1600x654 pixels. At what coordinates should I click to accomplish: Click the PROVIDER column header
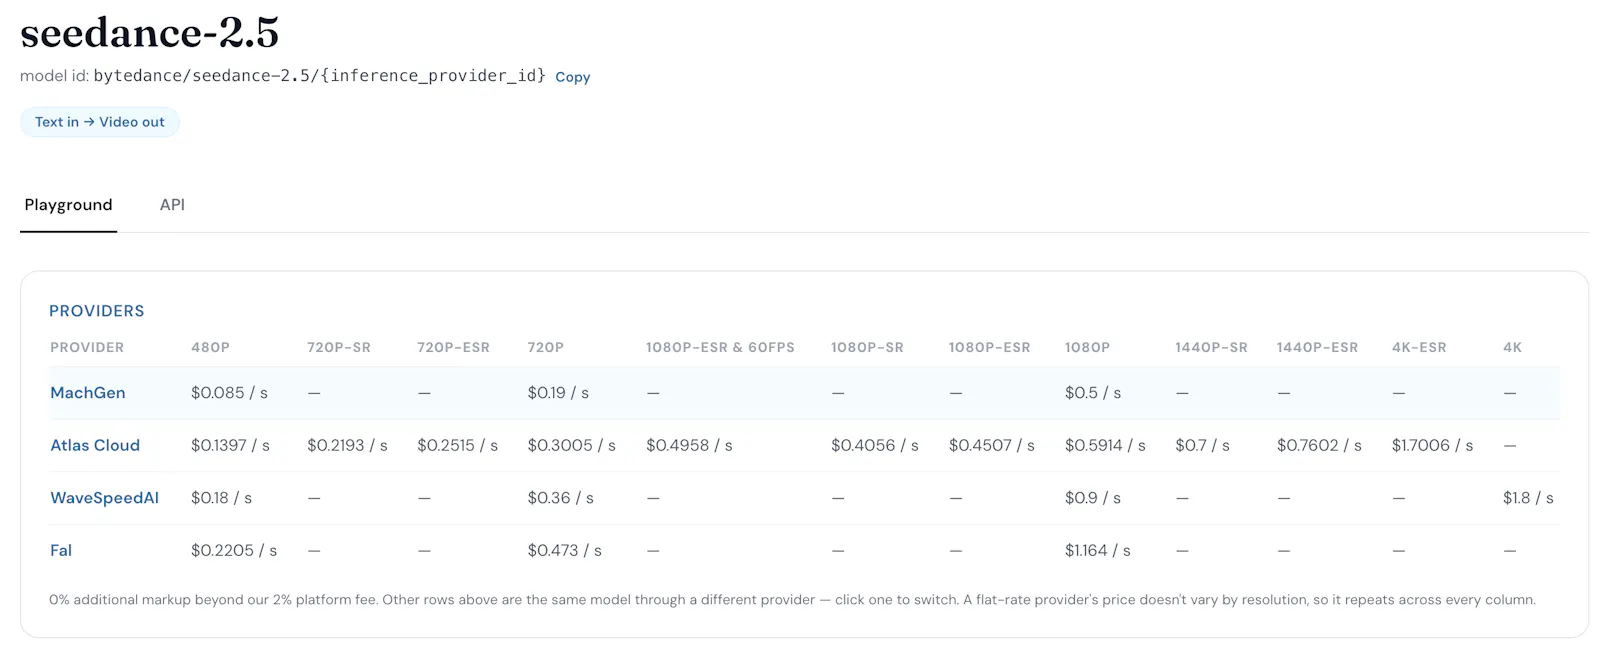(x=87, y=348)
